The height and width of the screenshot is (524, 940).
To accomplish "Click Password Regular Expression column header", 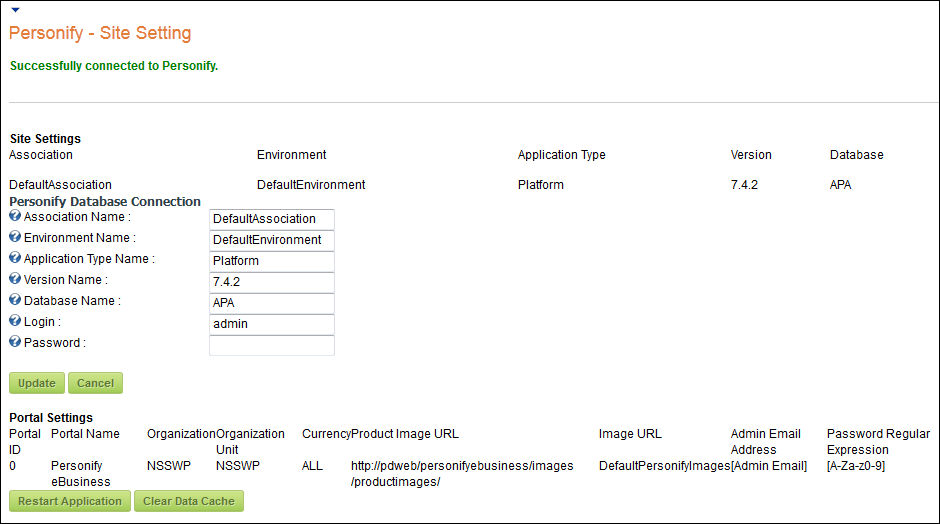I will (x=878, y=442).
